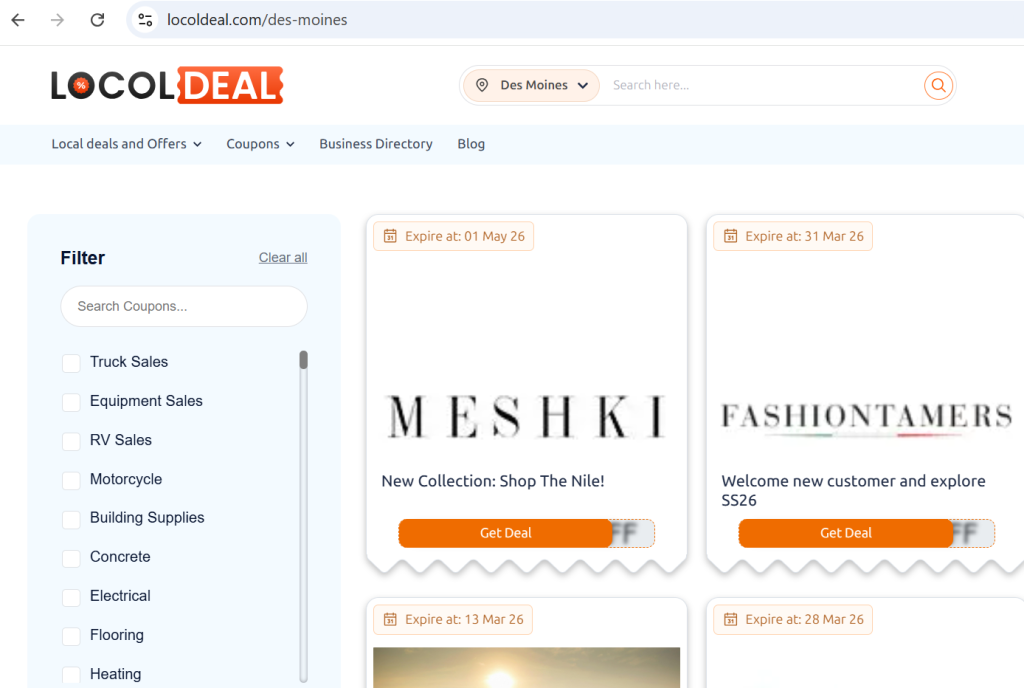Click the LocolDeal logo
Screen dimensions: 1024x688
pos(167,86)
